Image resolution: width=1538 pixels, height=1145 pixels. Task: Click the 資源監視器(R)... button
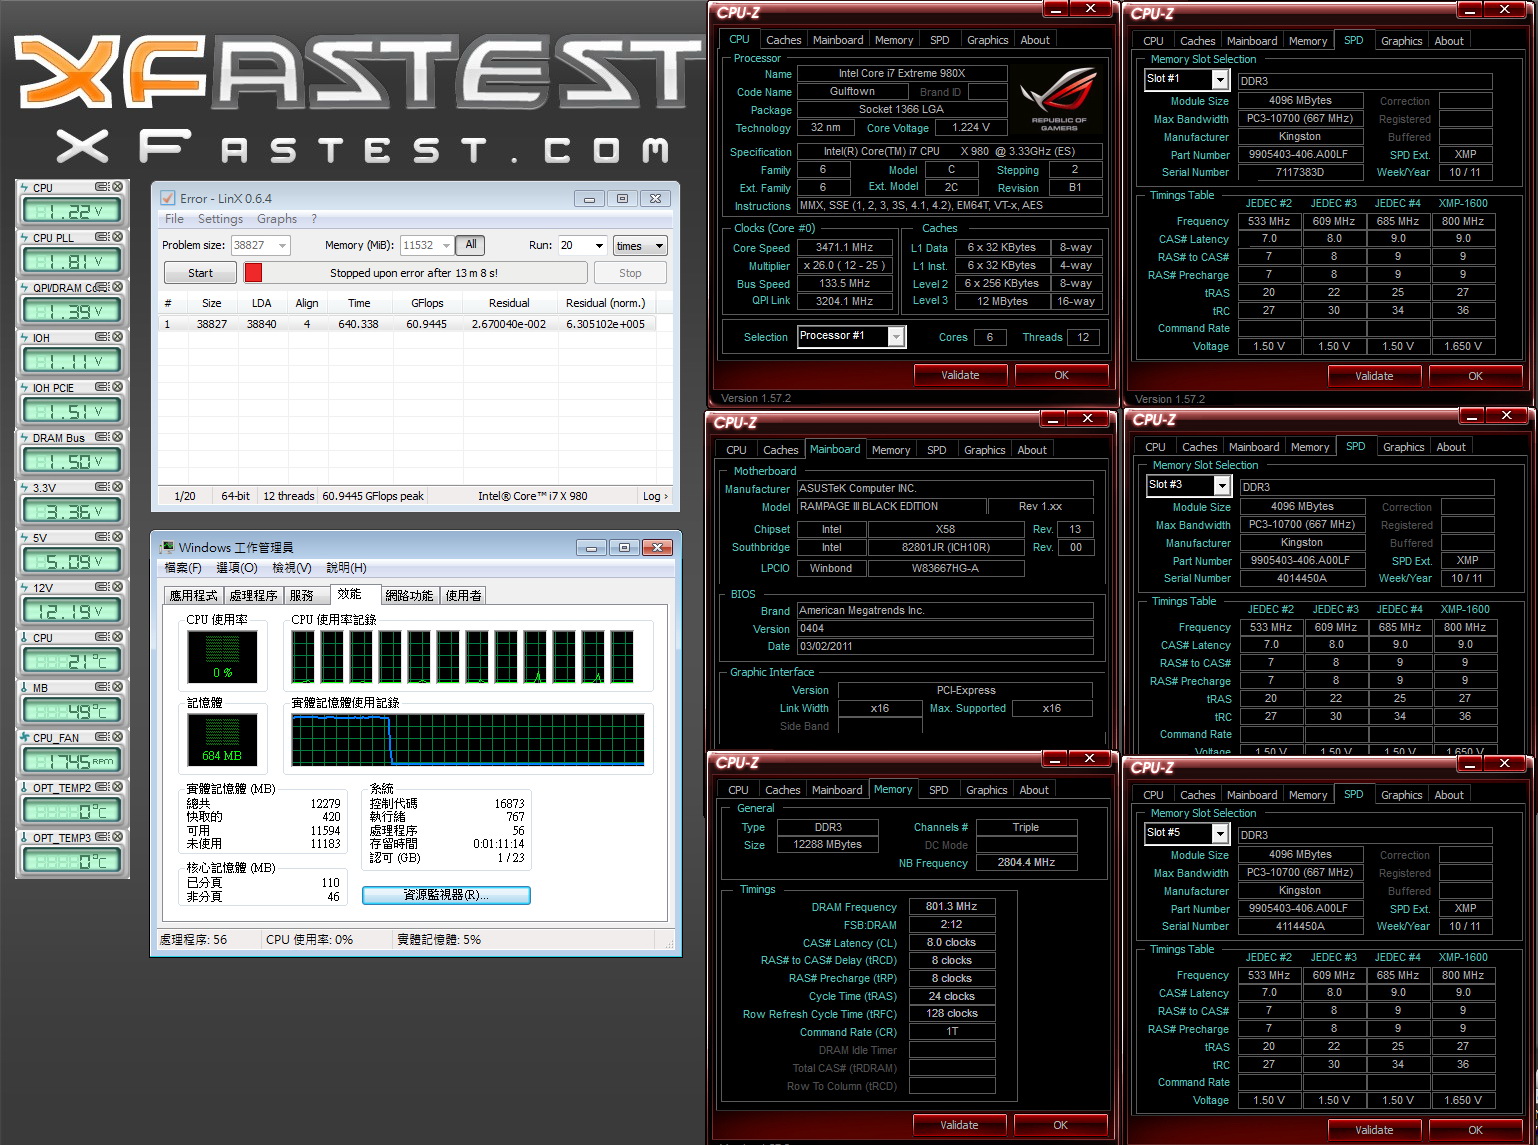[x=446, y=895]
